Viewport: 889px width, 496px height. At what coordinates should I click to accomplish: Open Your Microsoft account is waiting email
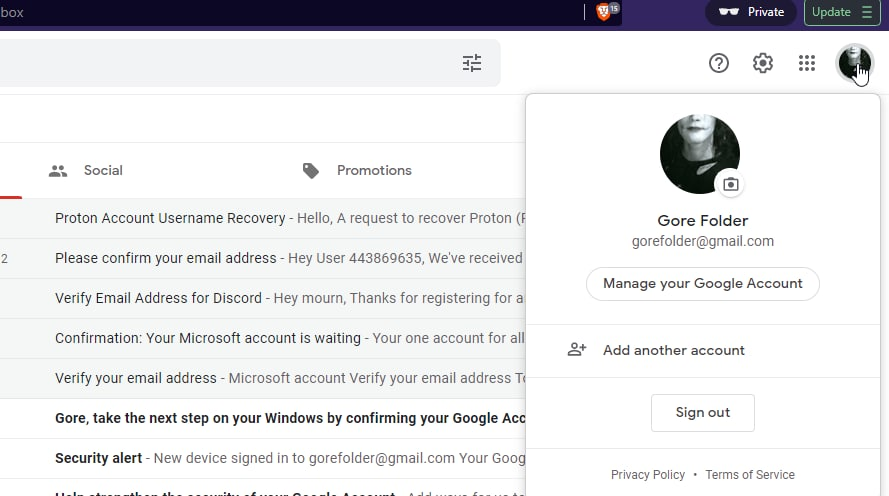tap(263, 338)
